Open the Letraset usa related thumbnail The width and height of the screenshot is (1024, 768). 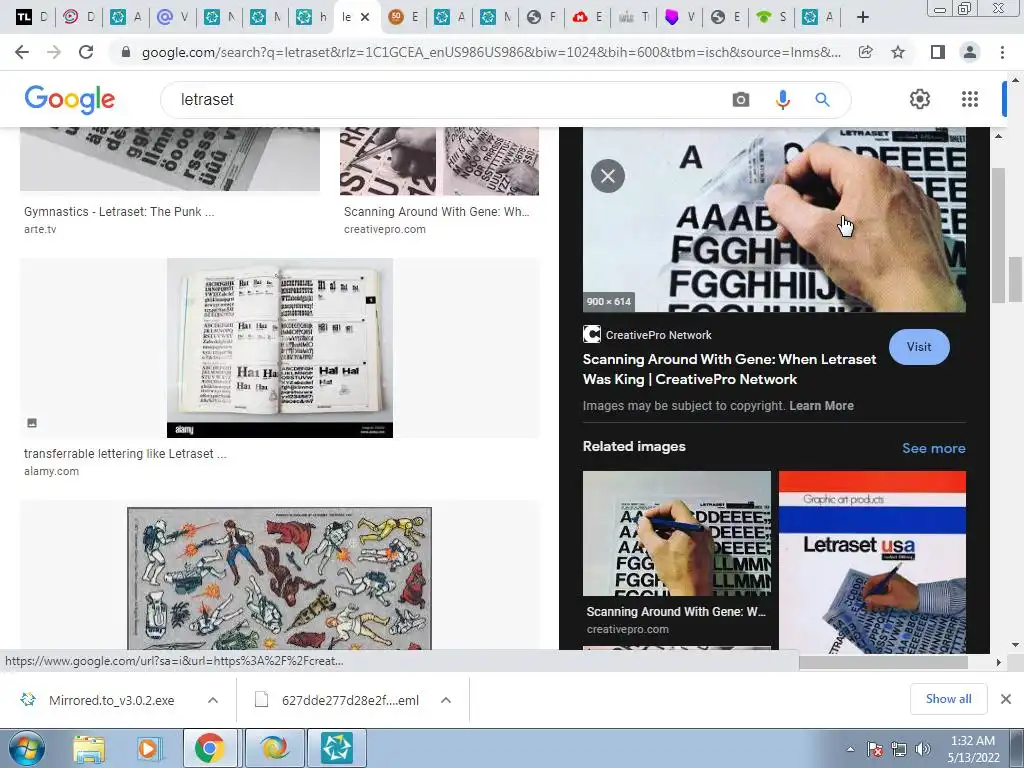coord(872,562)
